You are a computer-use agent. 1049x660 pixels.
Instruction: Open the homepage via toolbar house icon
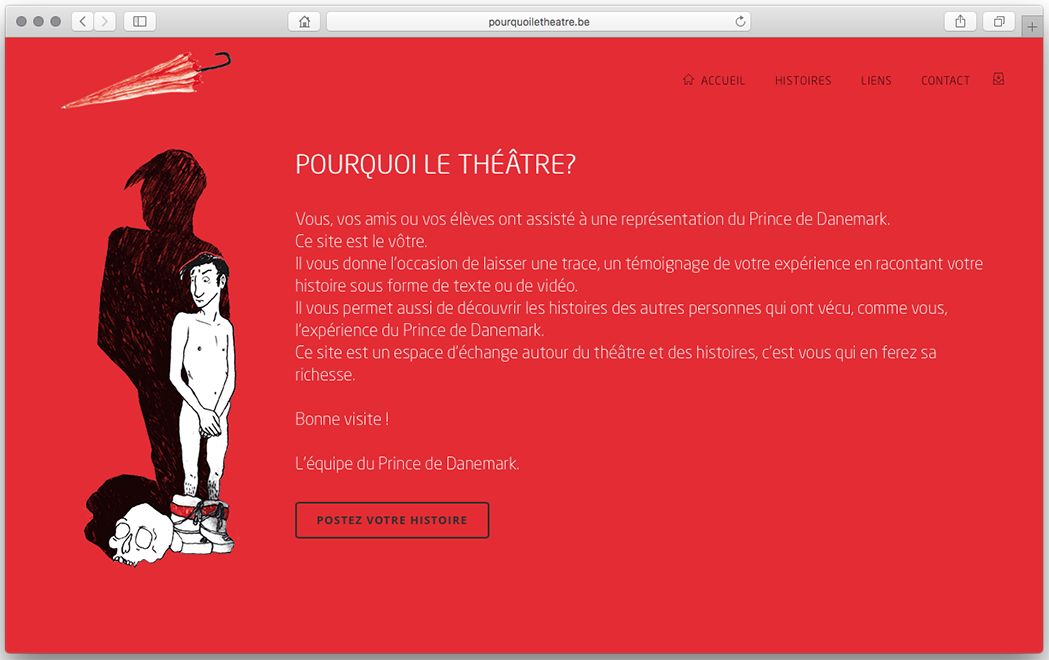(x=304, y=21)
